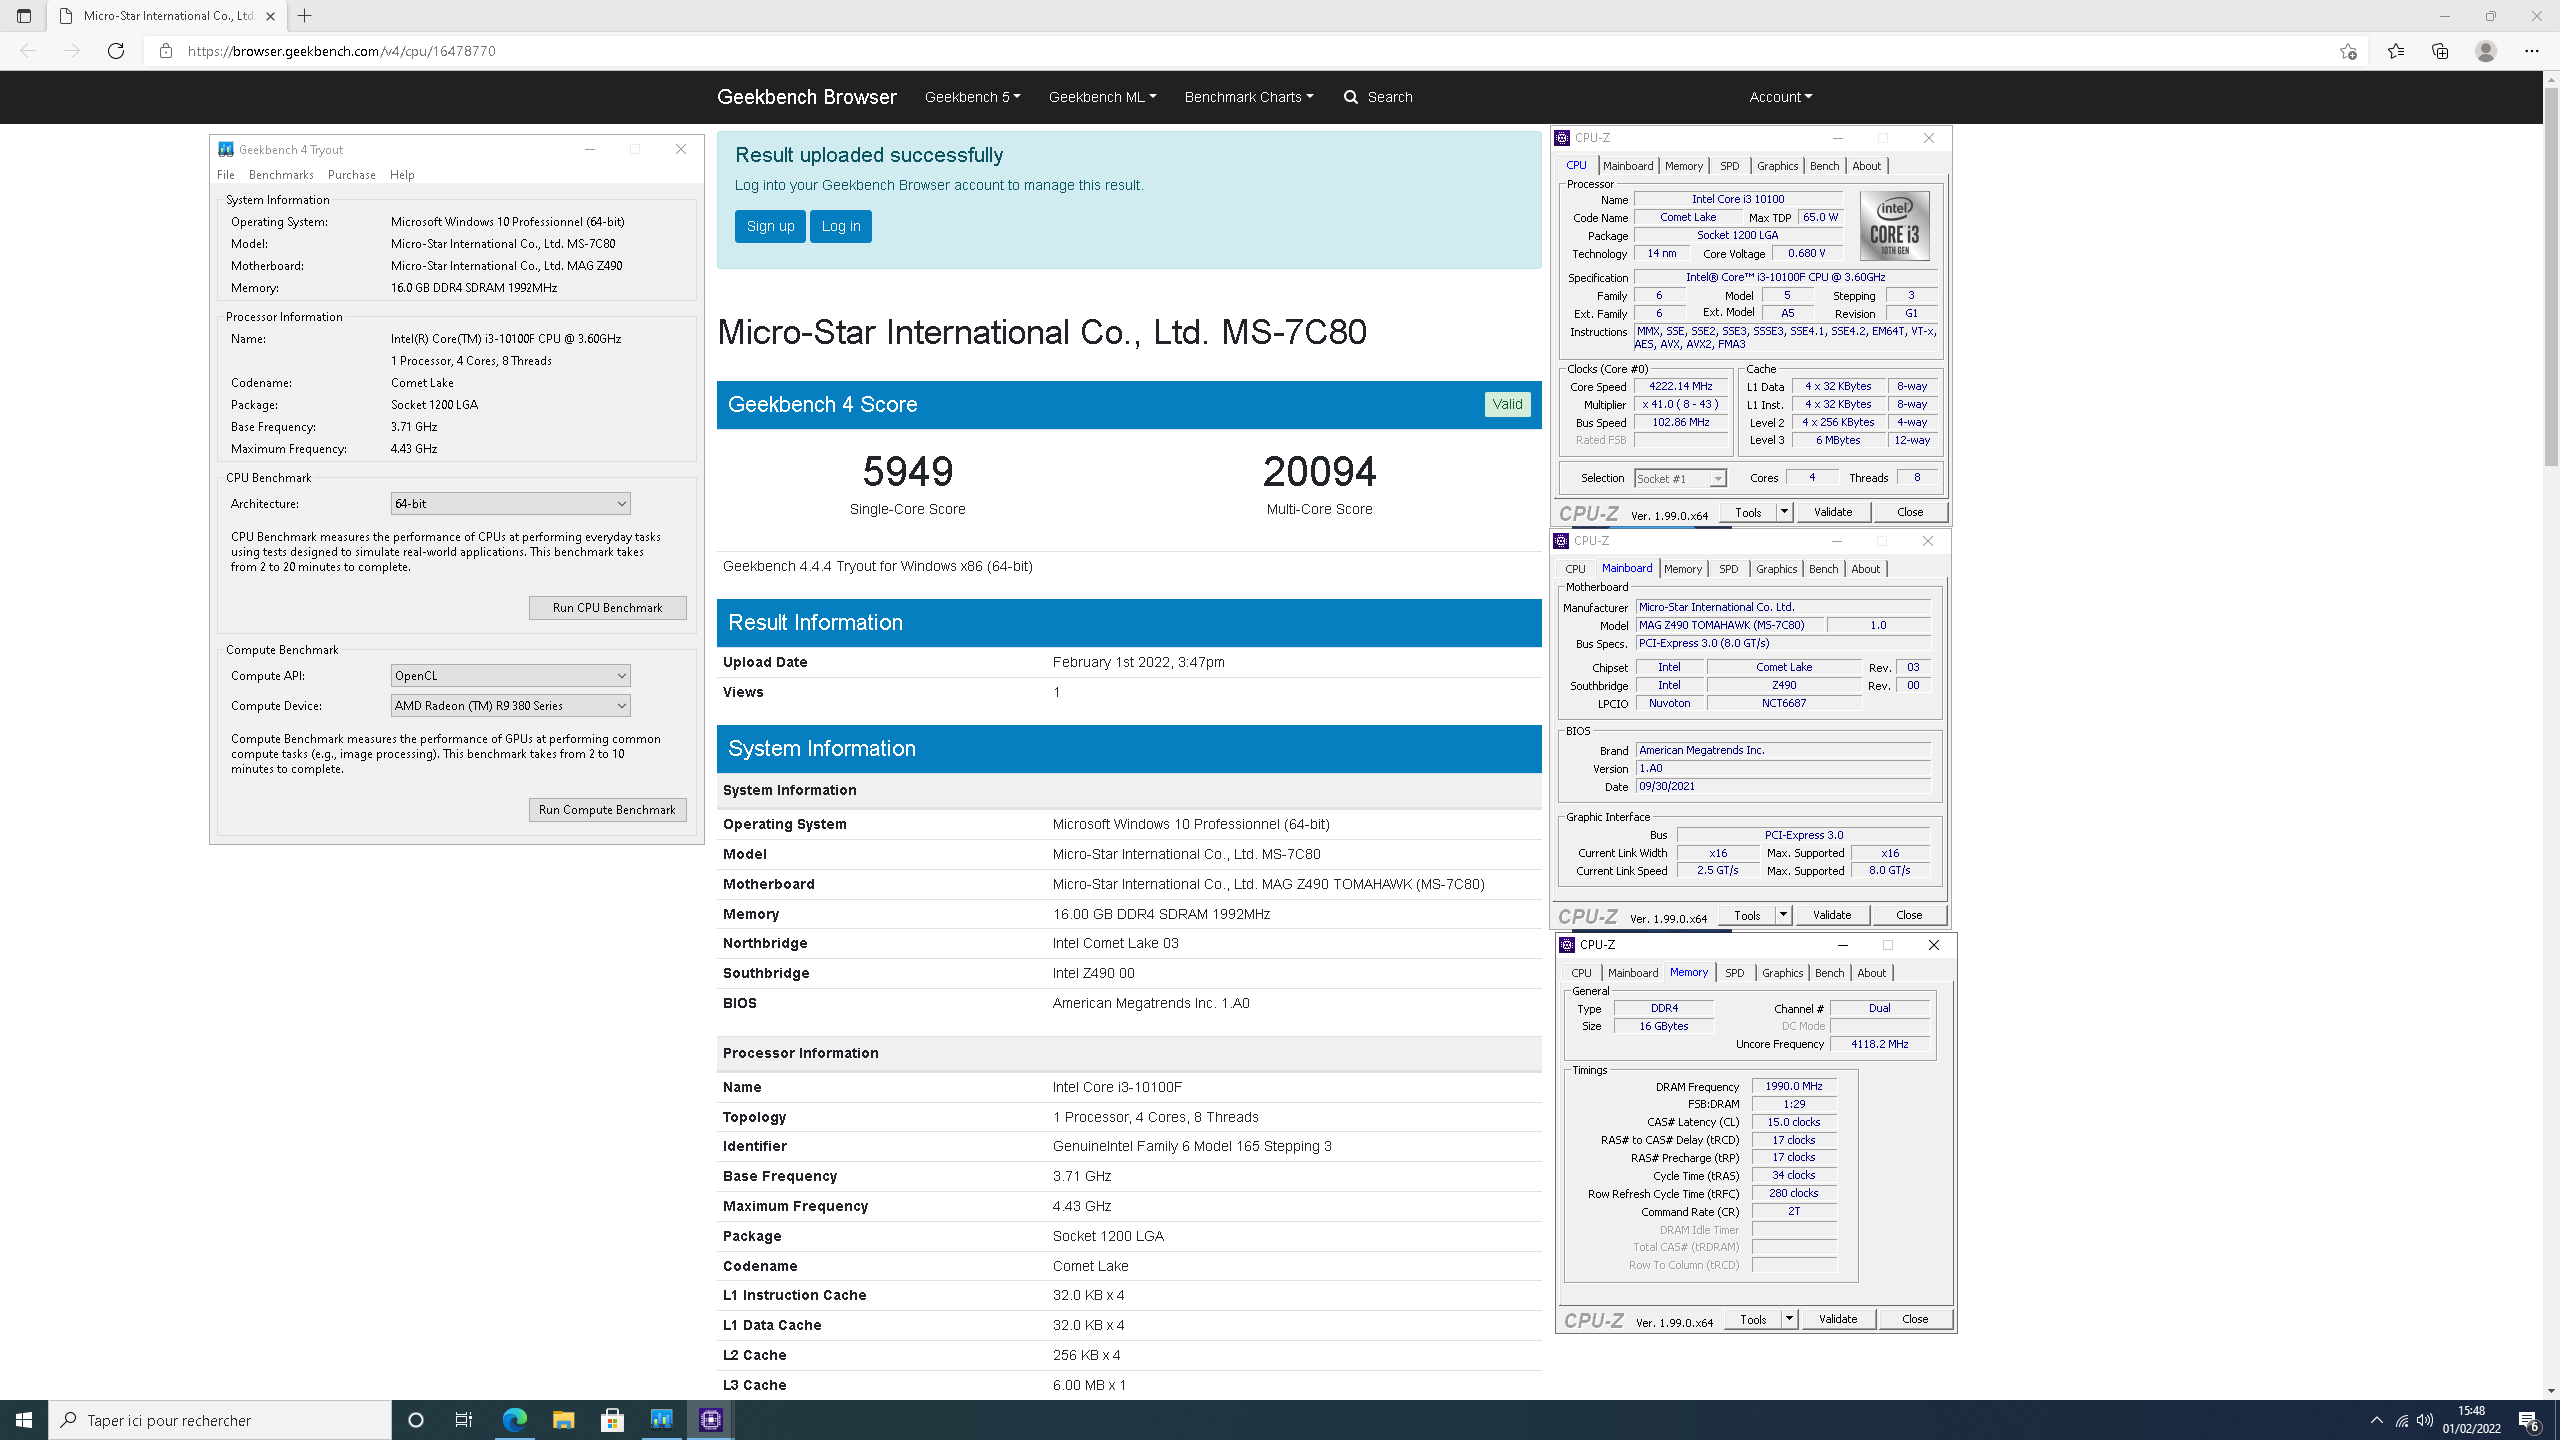Open the Compute Device dropdown
This screenshot has width=2560, height=1440.
click(510, 706)
